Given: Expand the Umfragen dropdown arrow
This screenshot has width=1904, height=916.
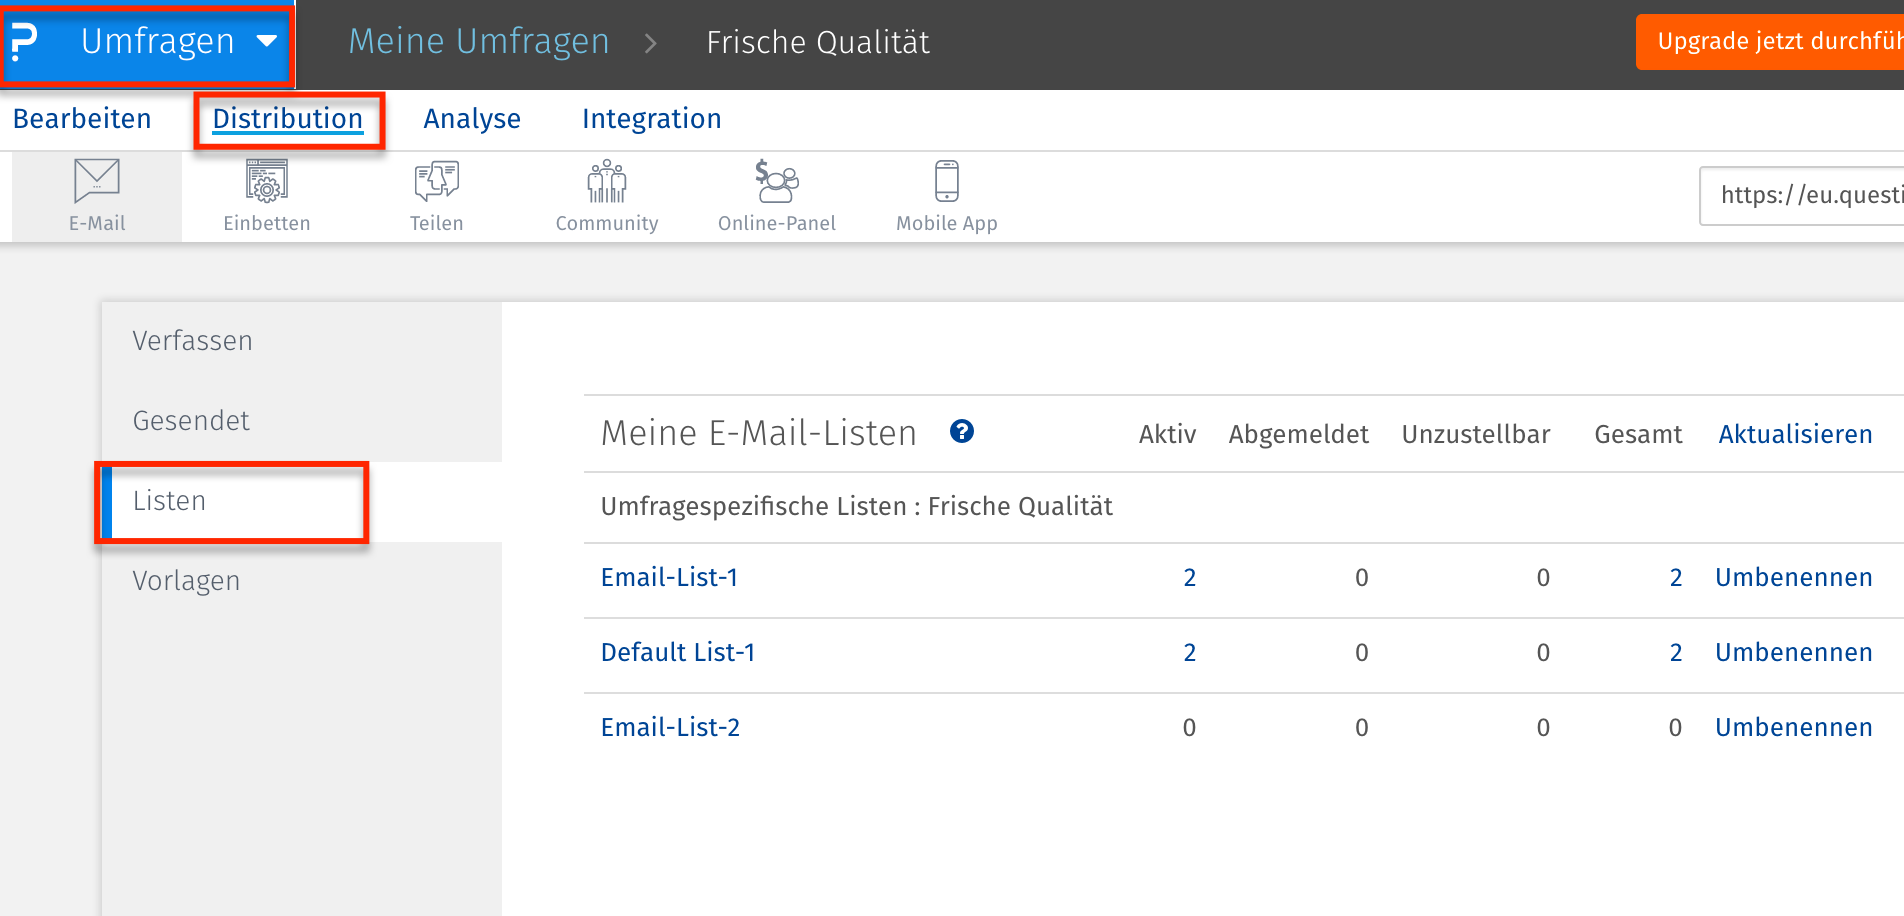Looking at the screenshot, I should click(x=267, y=42).
